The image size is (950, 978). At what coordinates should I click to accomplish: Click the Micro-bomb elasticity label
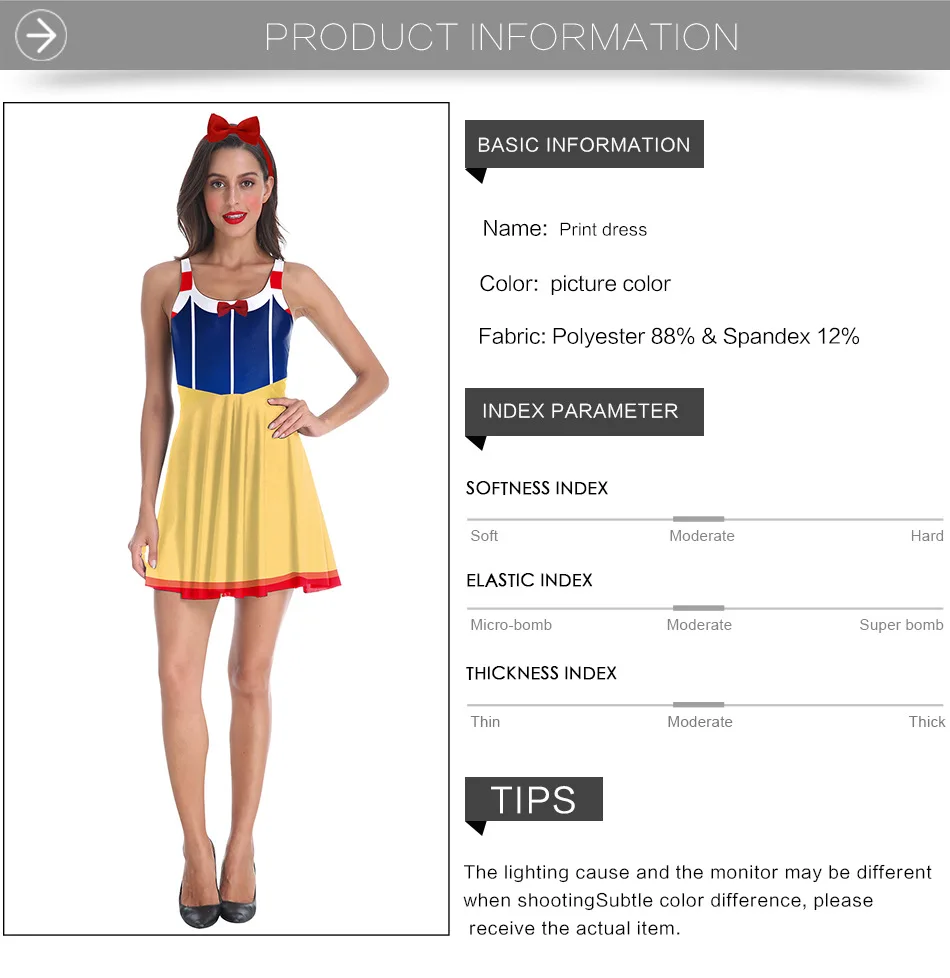(511, 625)
